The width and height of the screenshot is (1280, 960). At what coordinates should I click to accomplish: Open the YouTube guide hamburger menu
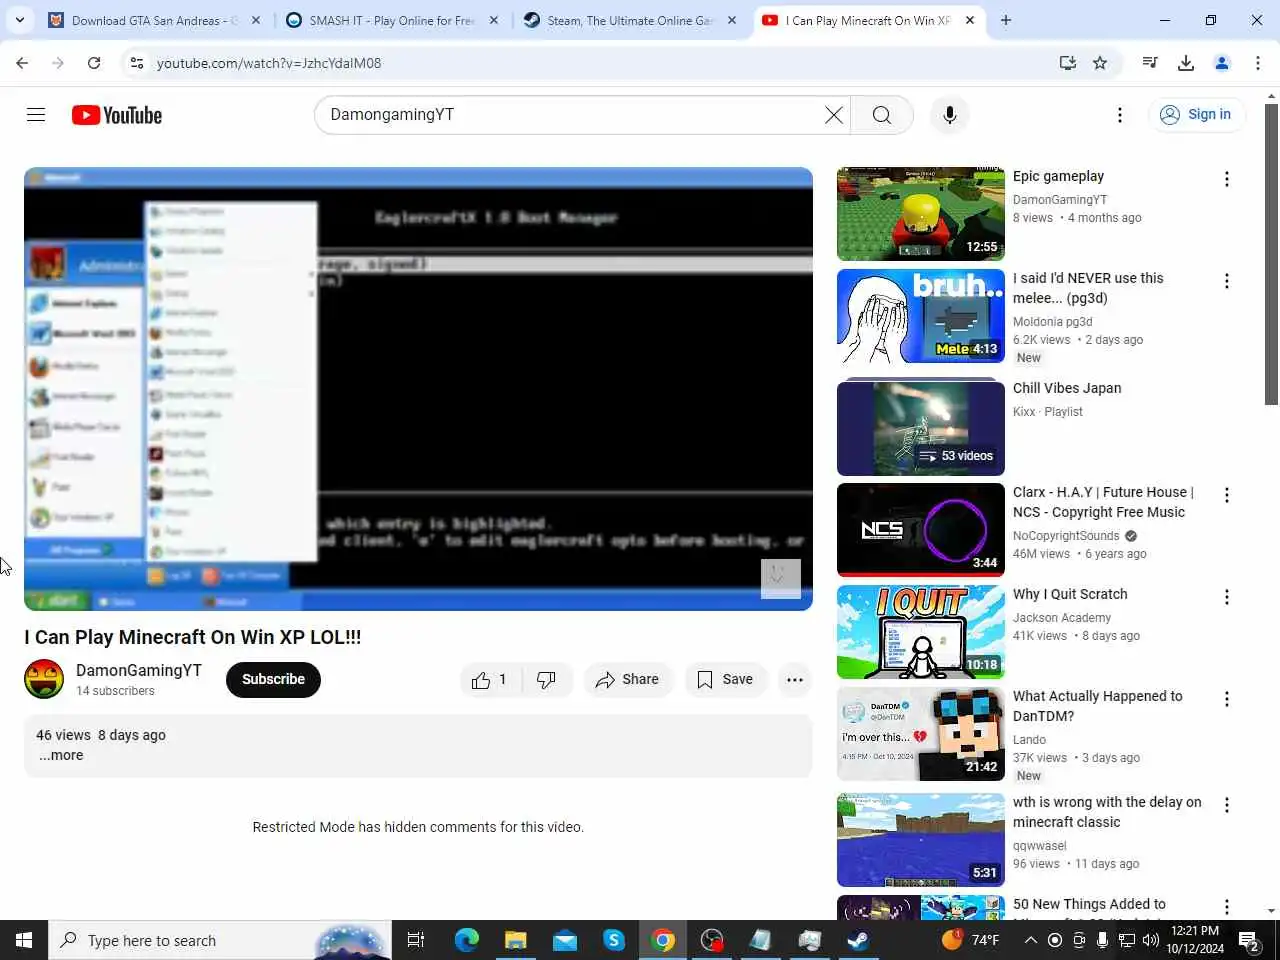point(36,115)
